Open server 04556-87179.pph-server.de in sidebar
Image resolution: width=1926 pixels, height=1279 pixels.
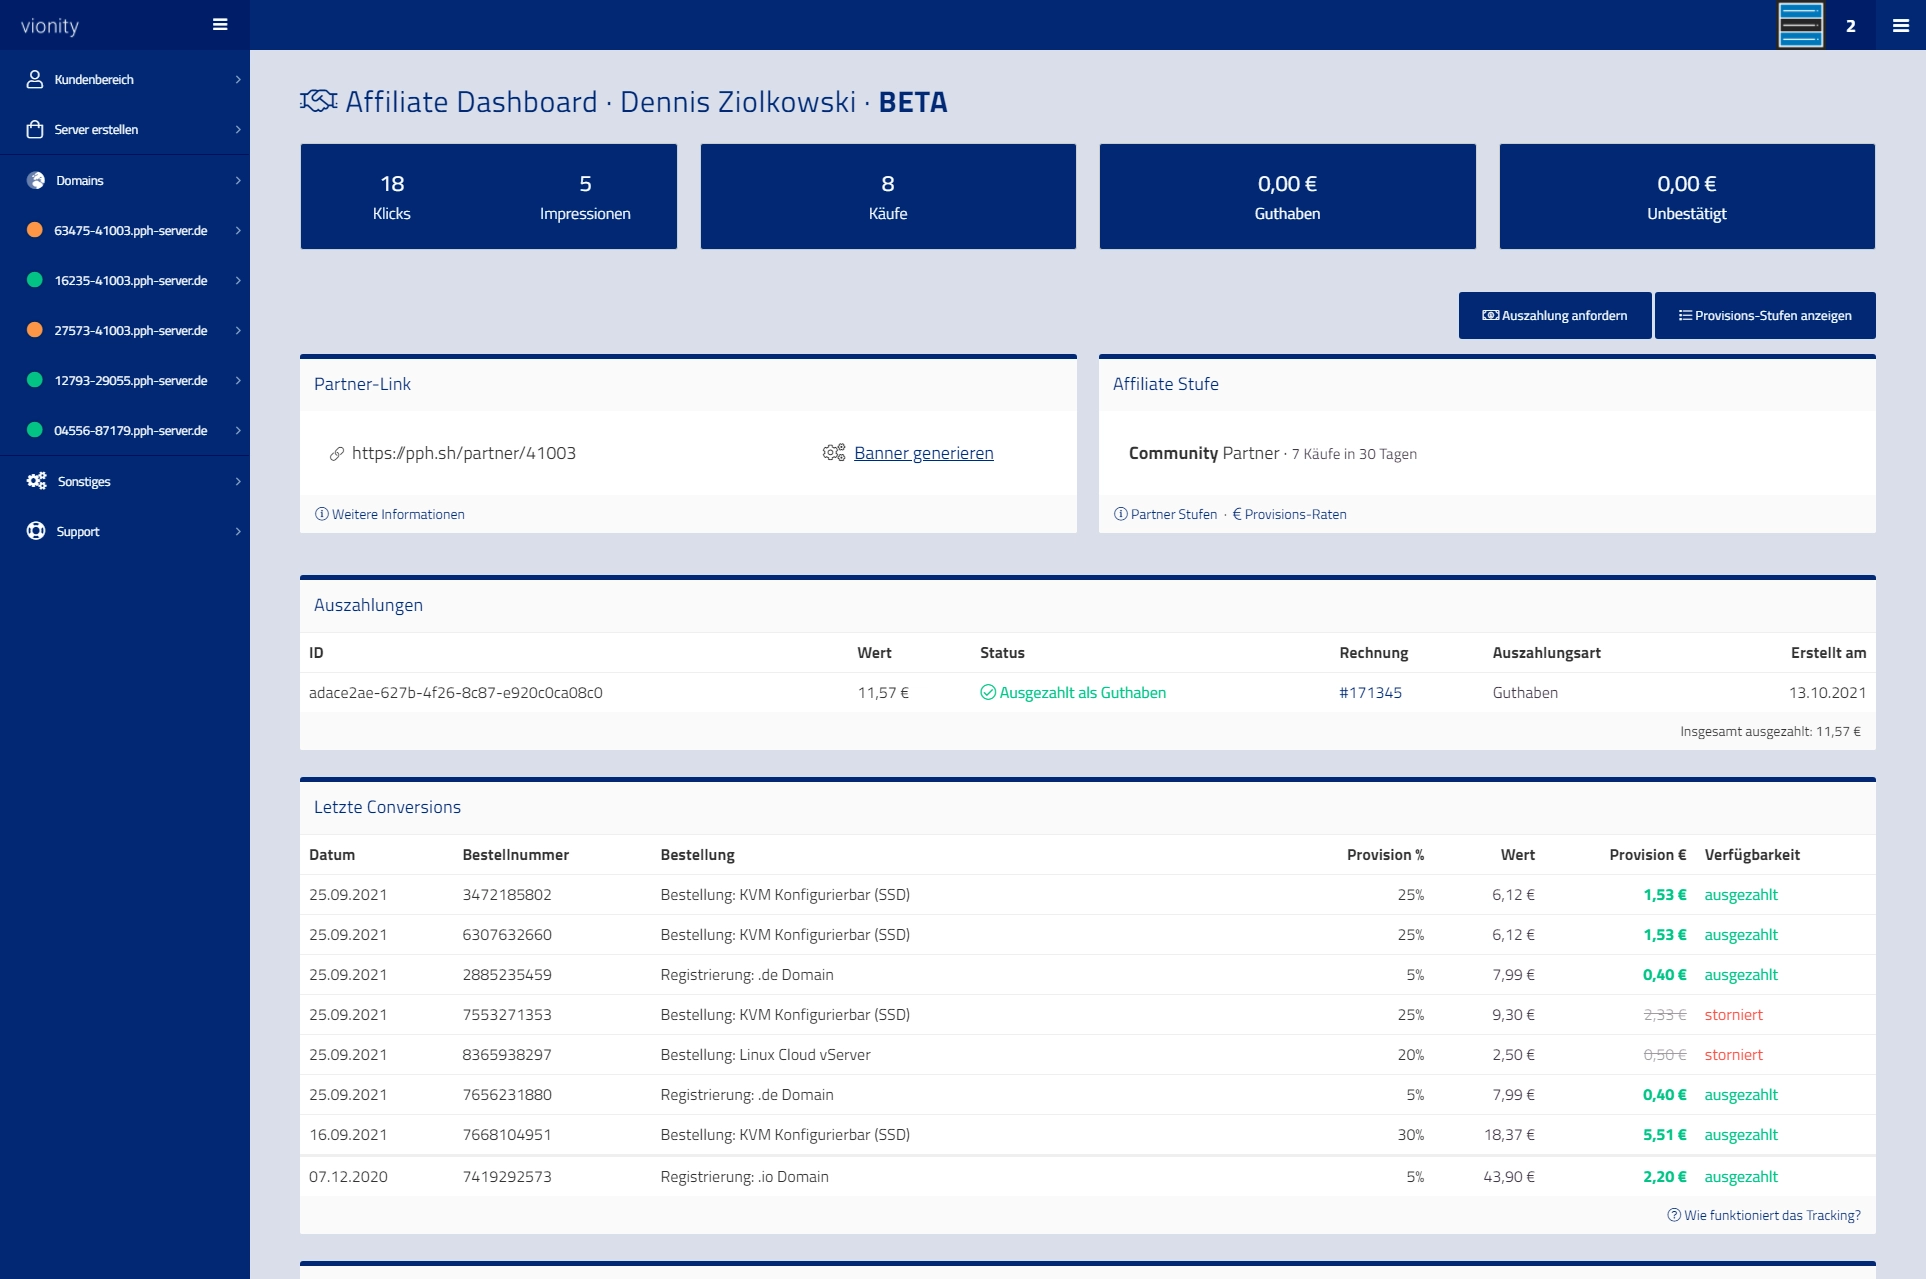pyautogui.click(x=130, y=430)
